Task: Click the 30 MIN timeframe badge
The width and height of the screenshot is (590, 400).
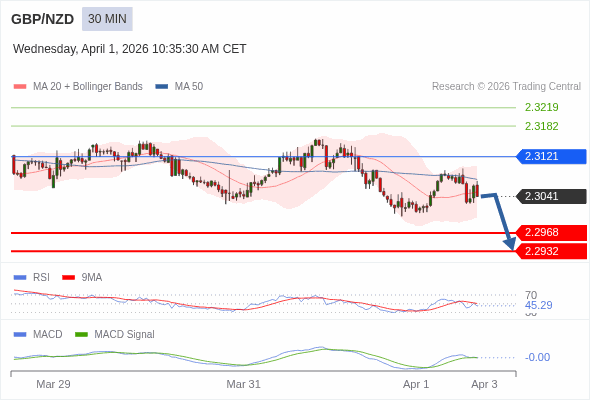Action: point(107,19)
